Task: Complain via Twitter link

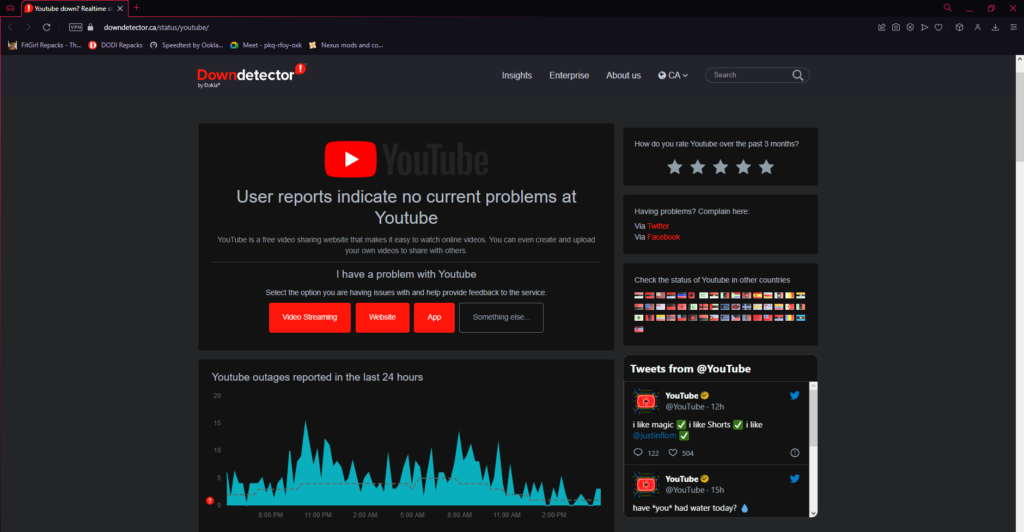Action: point(658,226)
